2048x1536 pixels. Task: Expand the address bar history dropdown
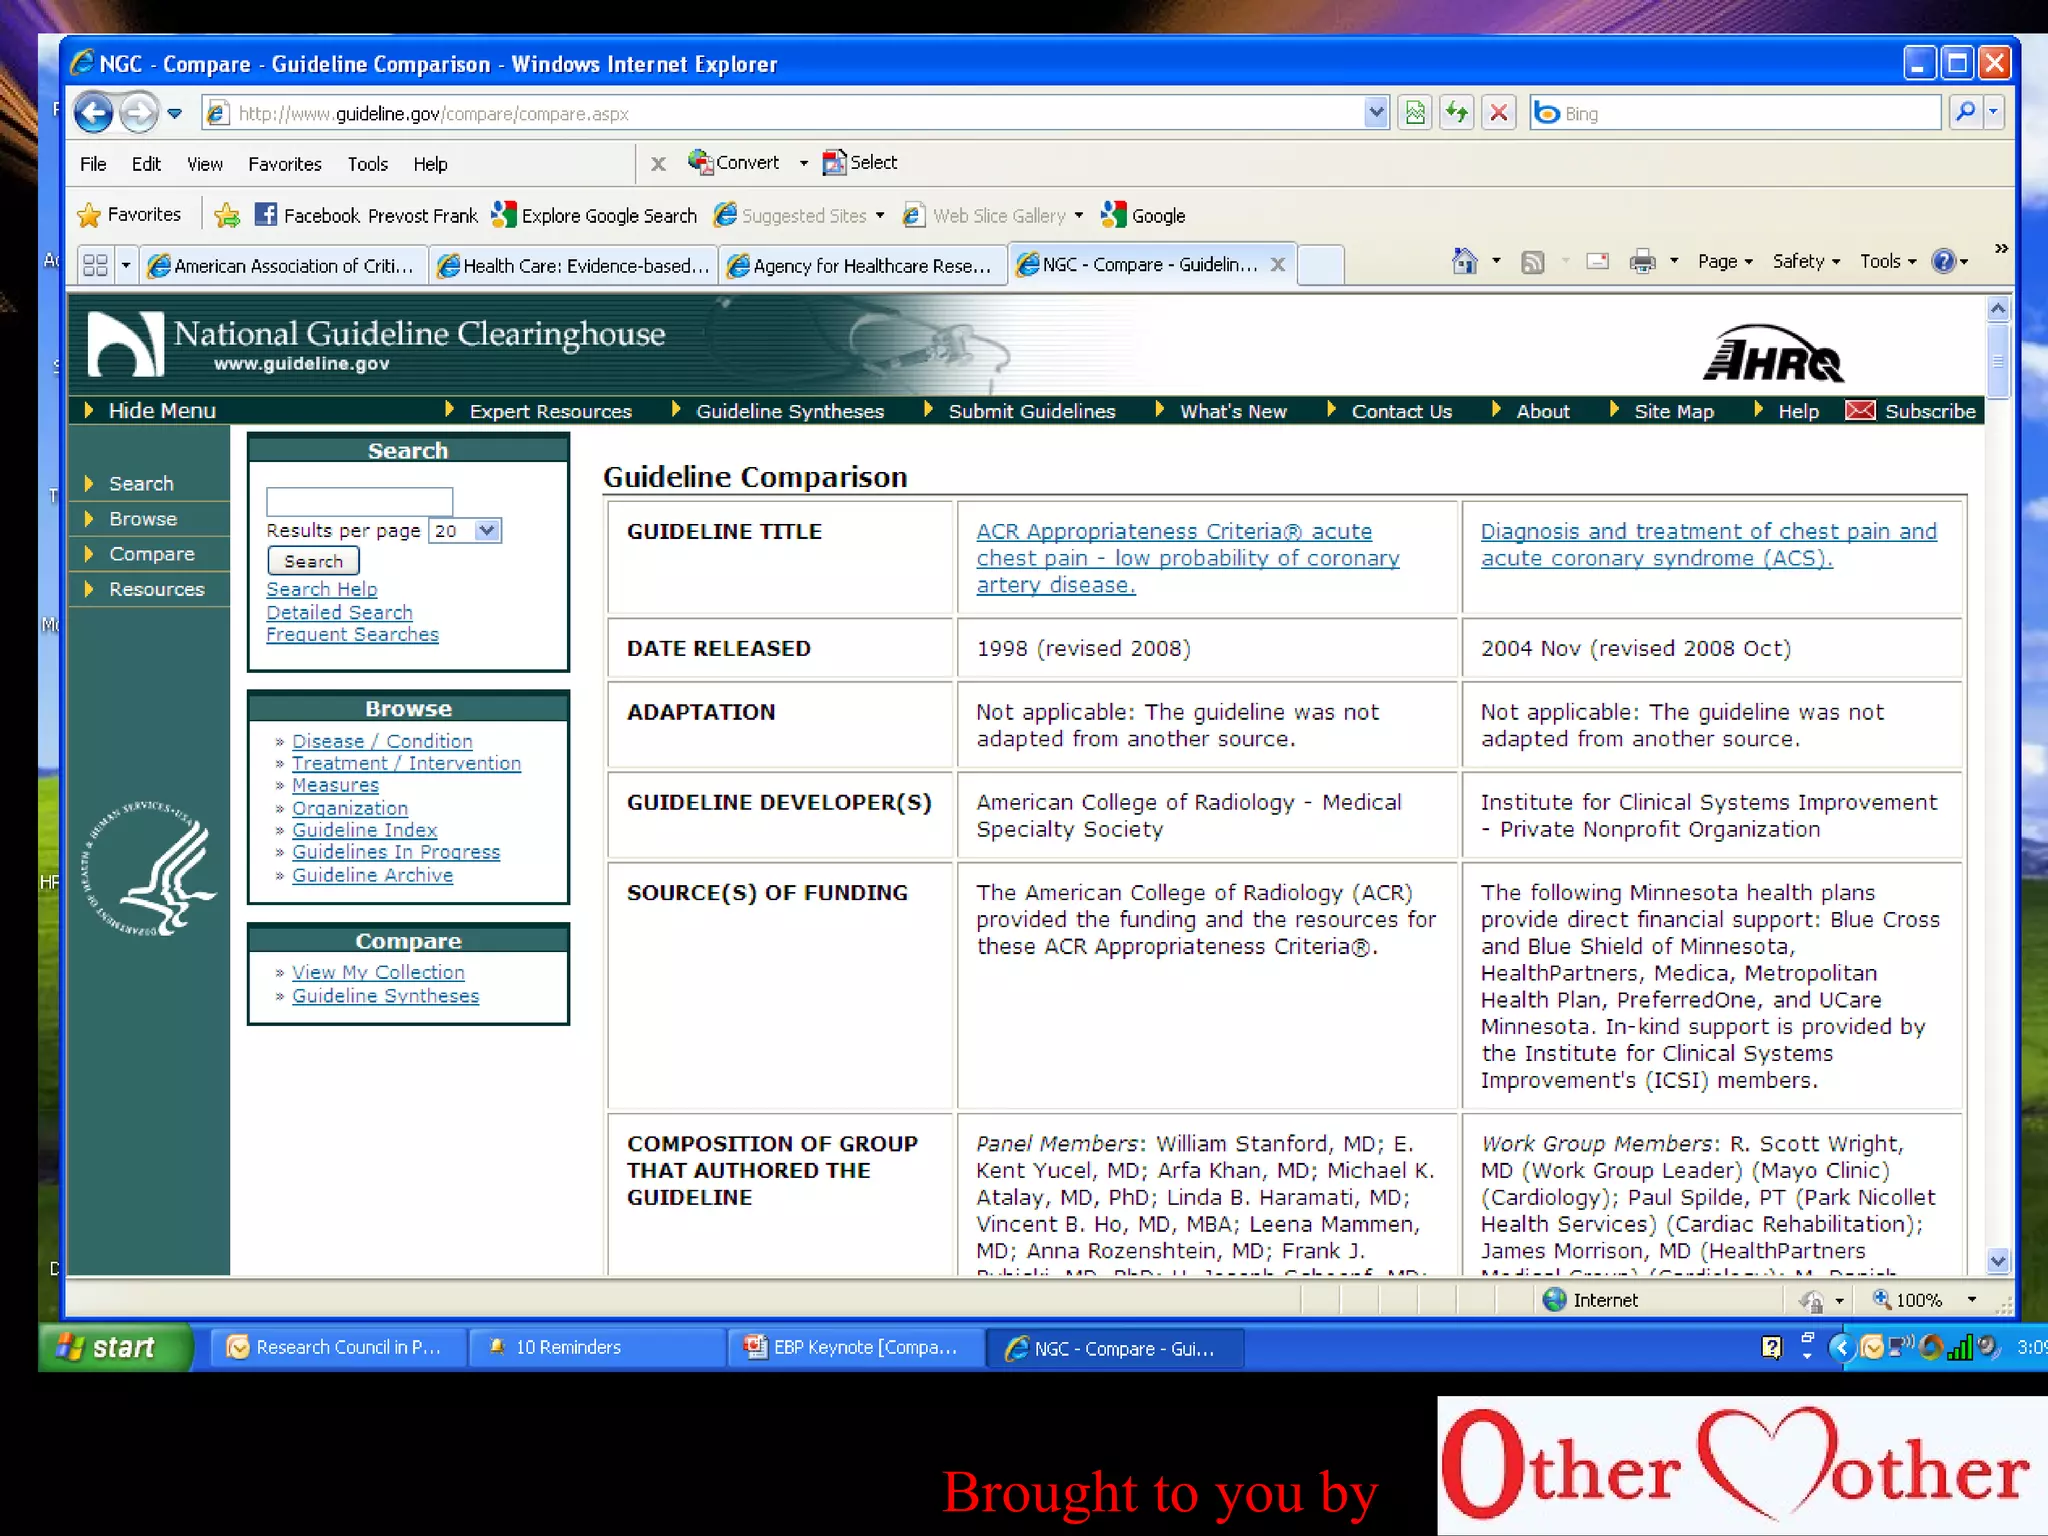point(1375,113)
